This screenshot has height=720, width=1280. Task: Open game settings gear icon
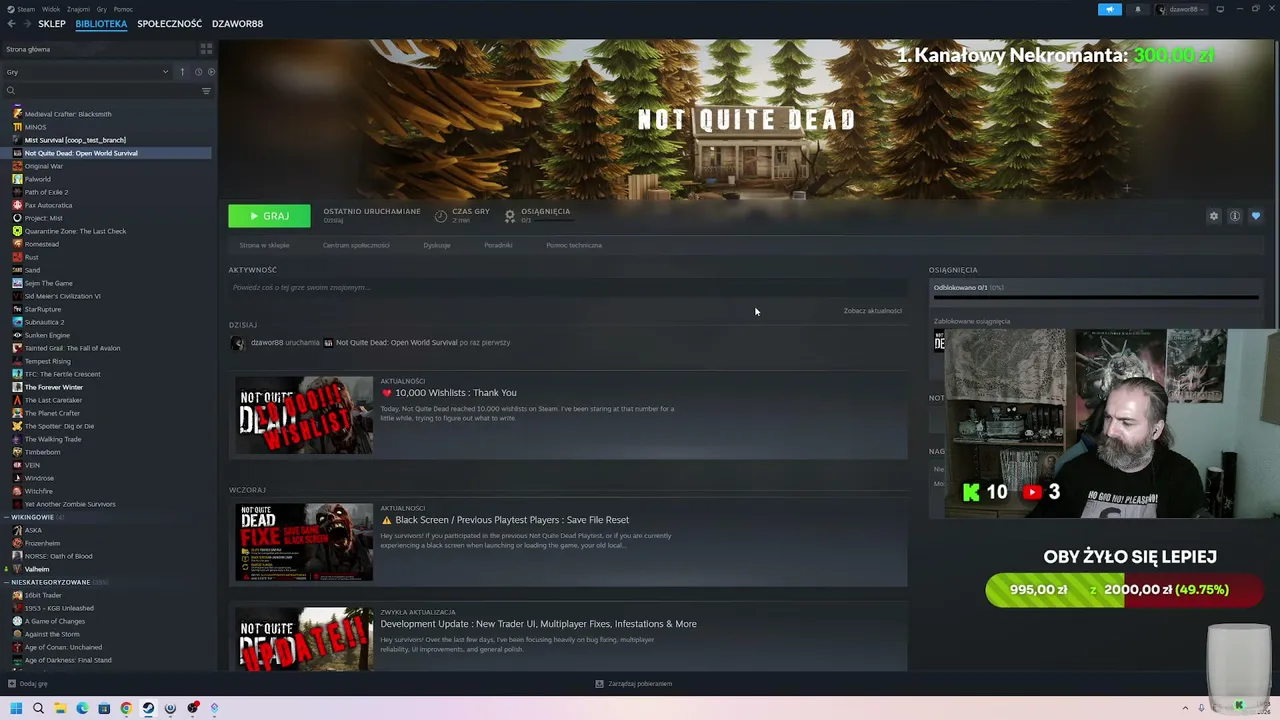[1214, 216]
